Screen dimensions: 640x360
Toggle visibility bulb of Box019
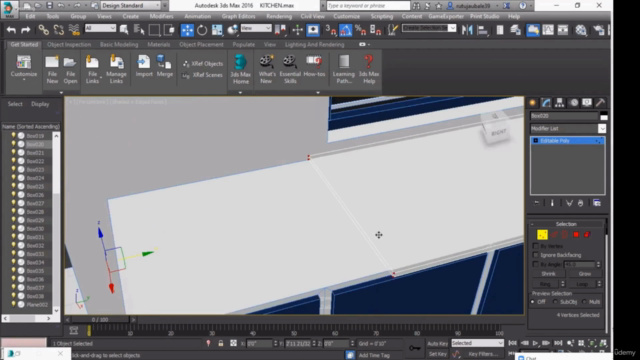13,136
